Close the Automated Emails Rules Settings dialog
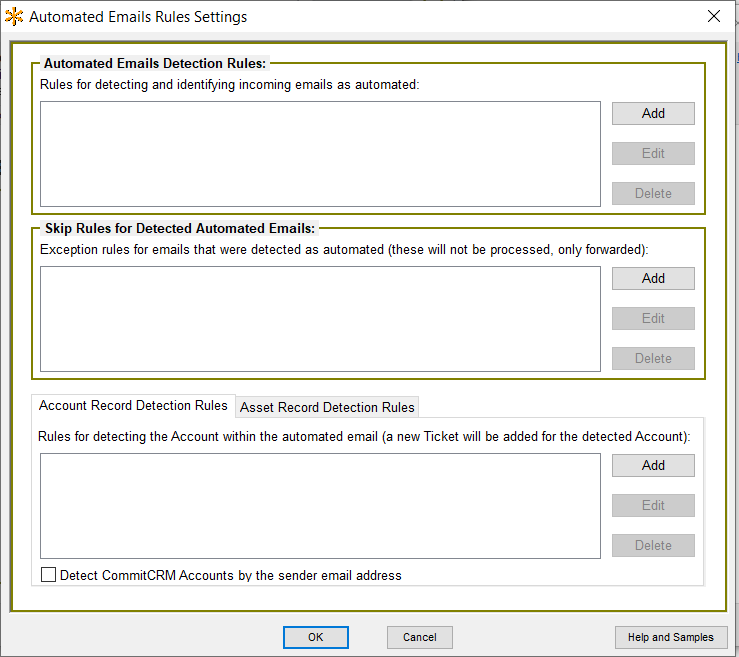Image resolution: width=739 pixels, height=657 pixels. click(714, 17)
